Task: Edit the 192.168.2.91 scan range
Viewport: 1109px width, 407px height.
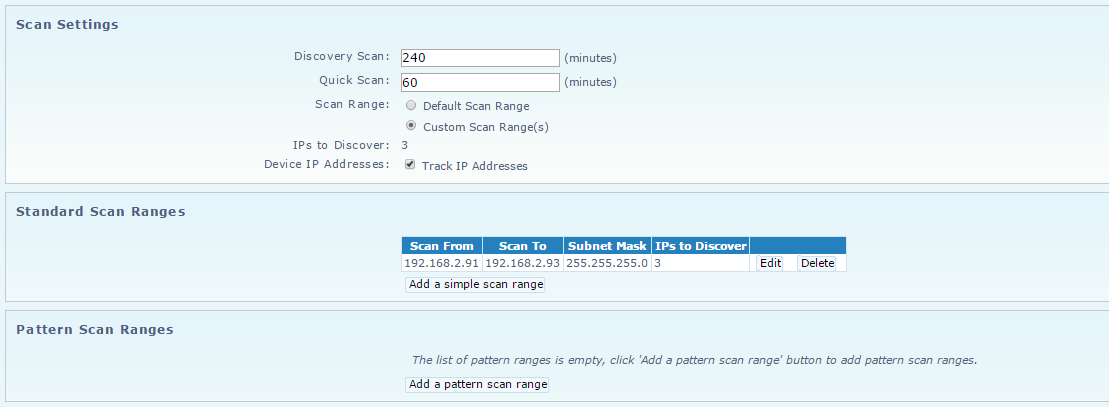Action: [x=770, y=263]
